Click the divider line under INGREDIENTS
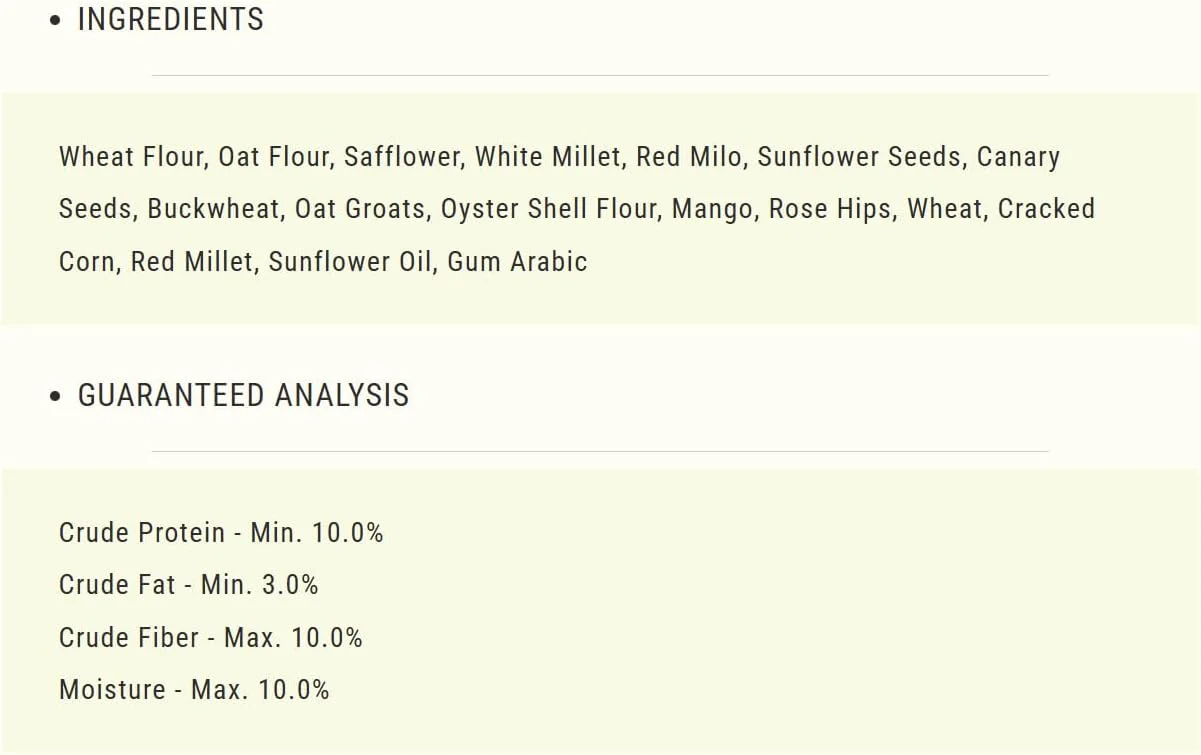This screenshot has height=755, width=1201. point(600,75)
